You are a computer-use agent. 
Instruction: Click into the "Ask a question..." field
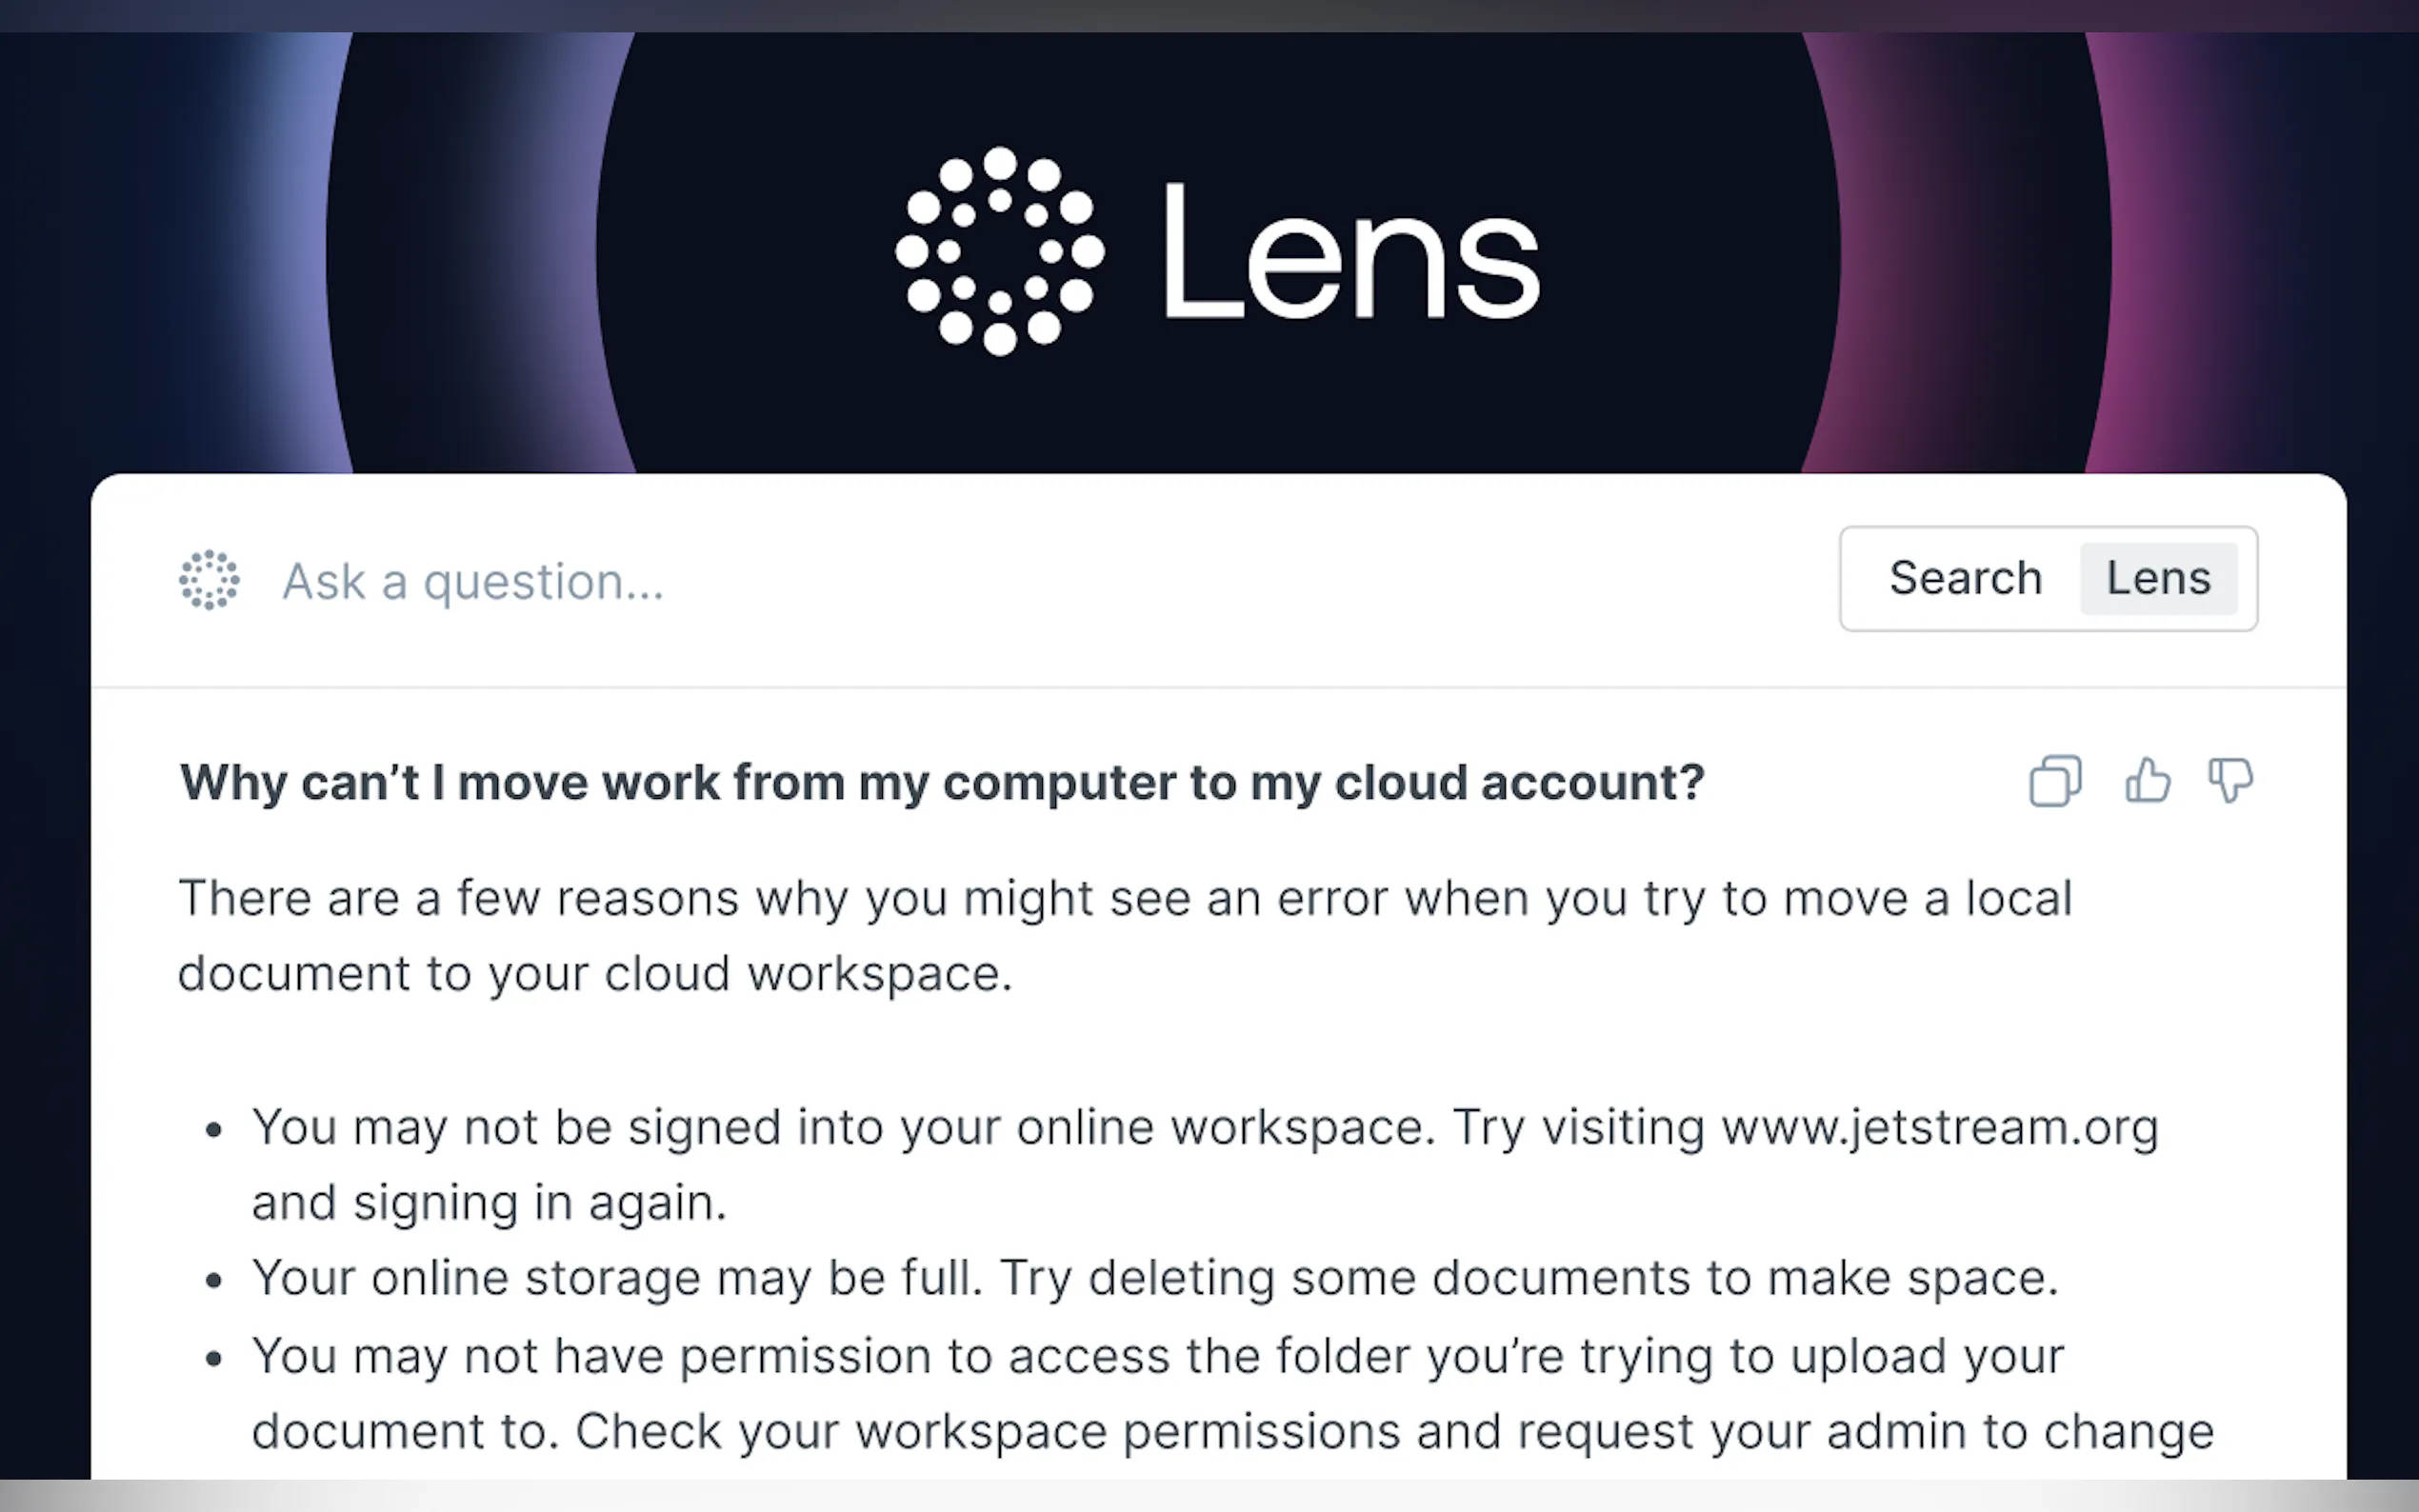(900, 581)
